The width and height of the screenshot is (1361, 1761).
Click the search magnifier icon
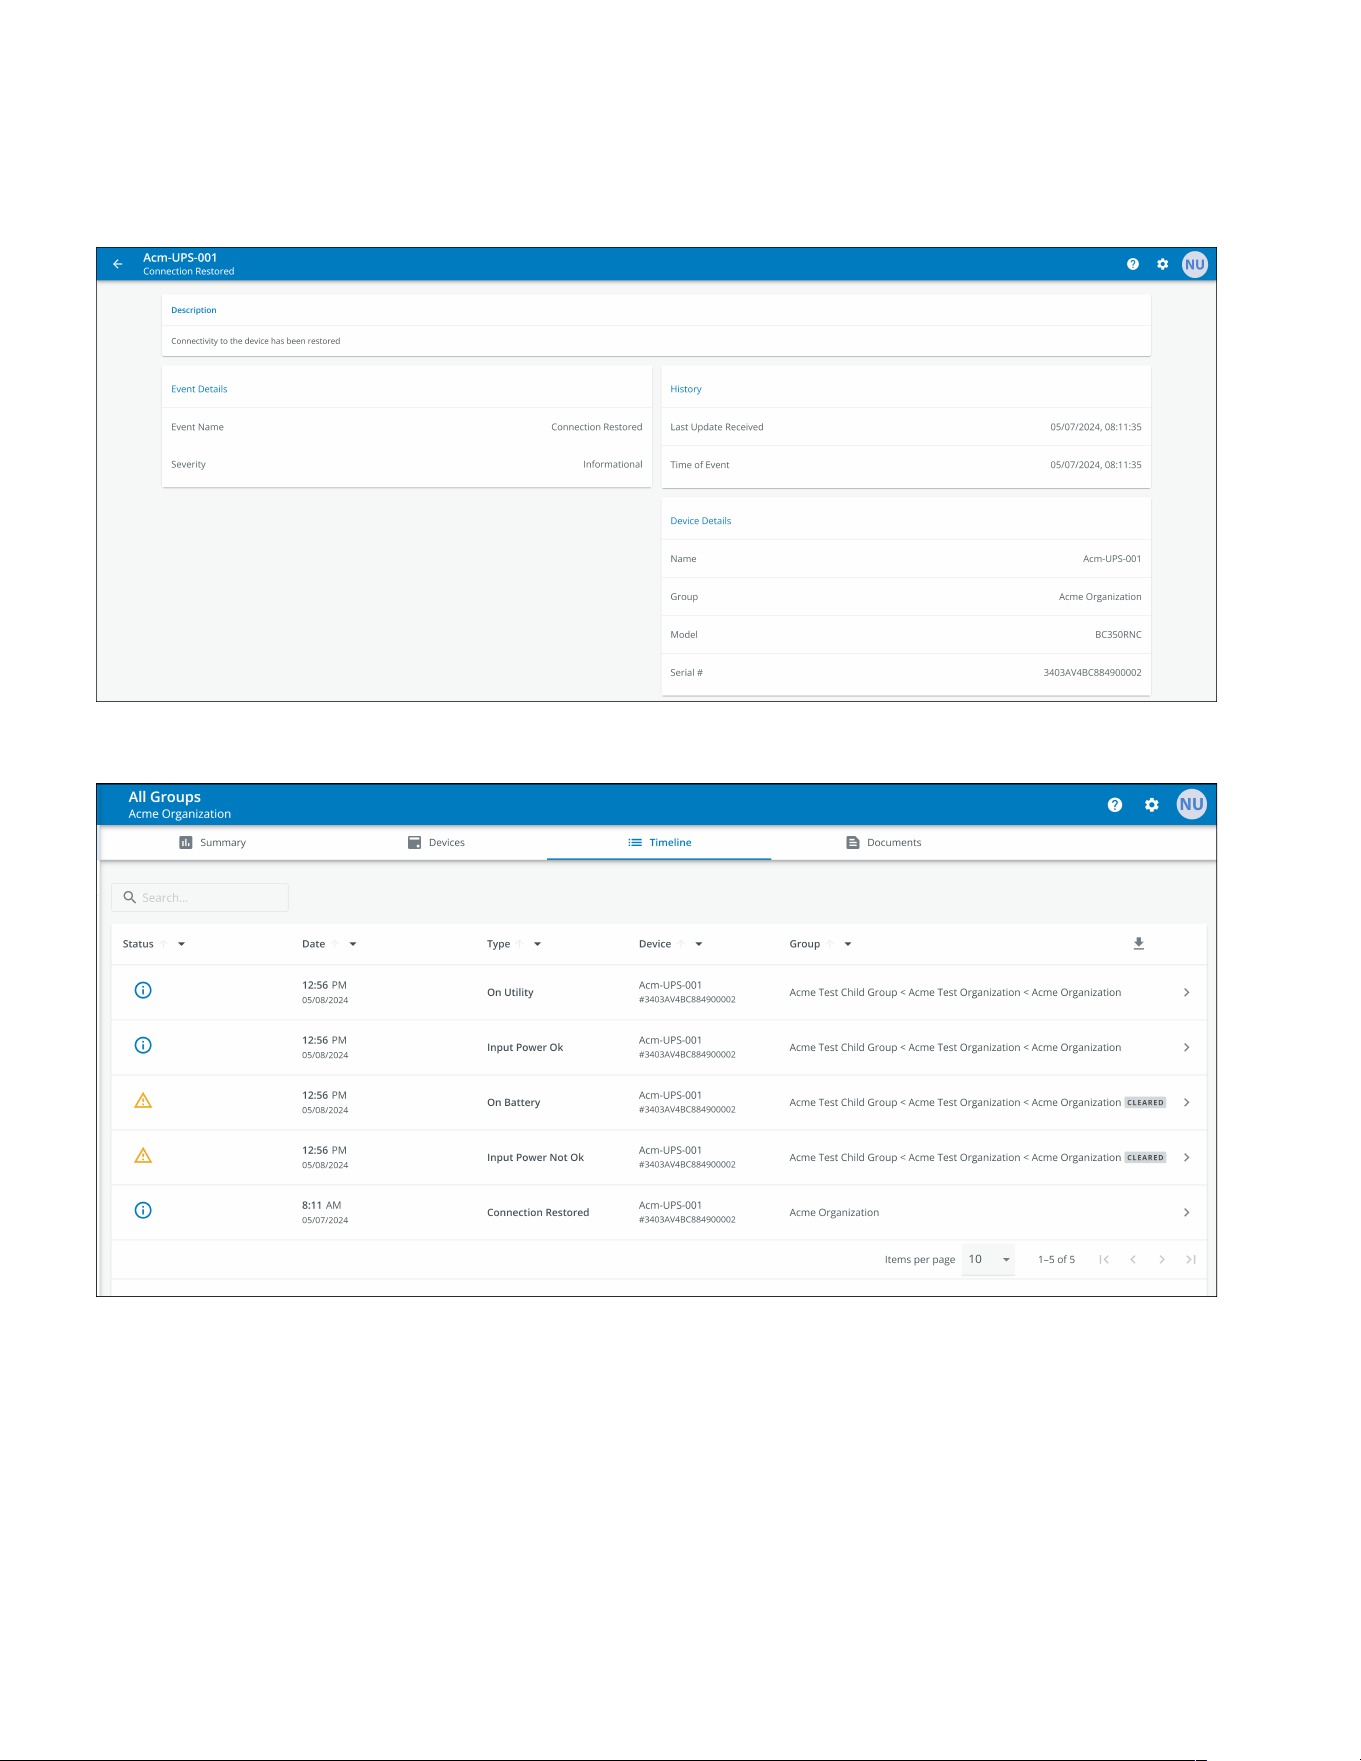pyautogui.click(x=130, y=897)
